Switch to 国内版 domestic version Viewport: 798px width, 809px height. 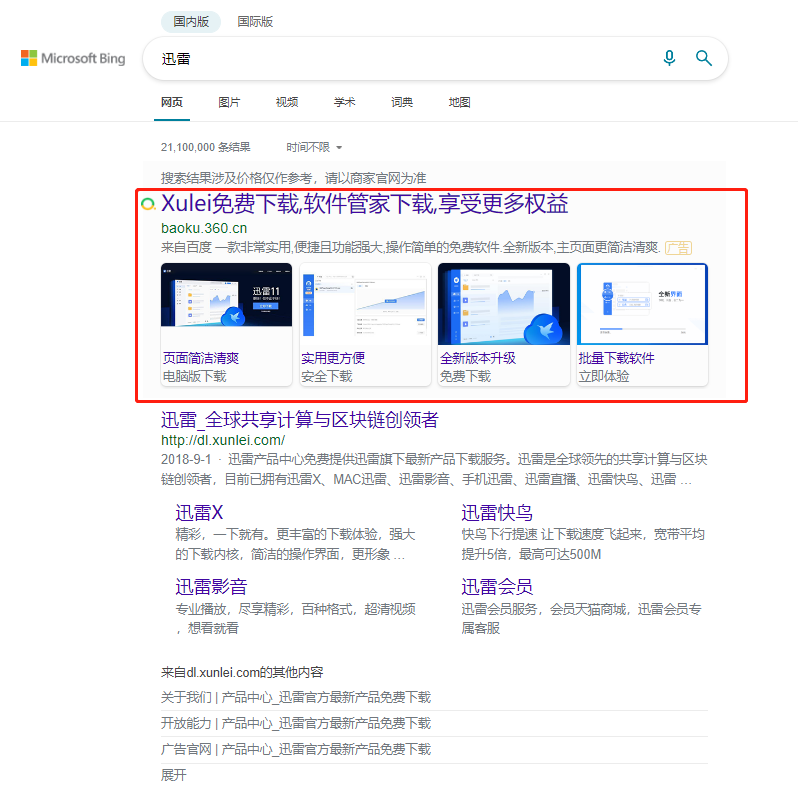pyautogui.click(x=191, y=22)
